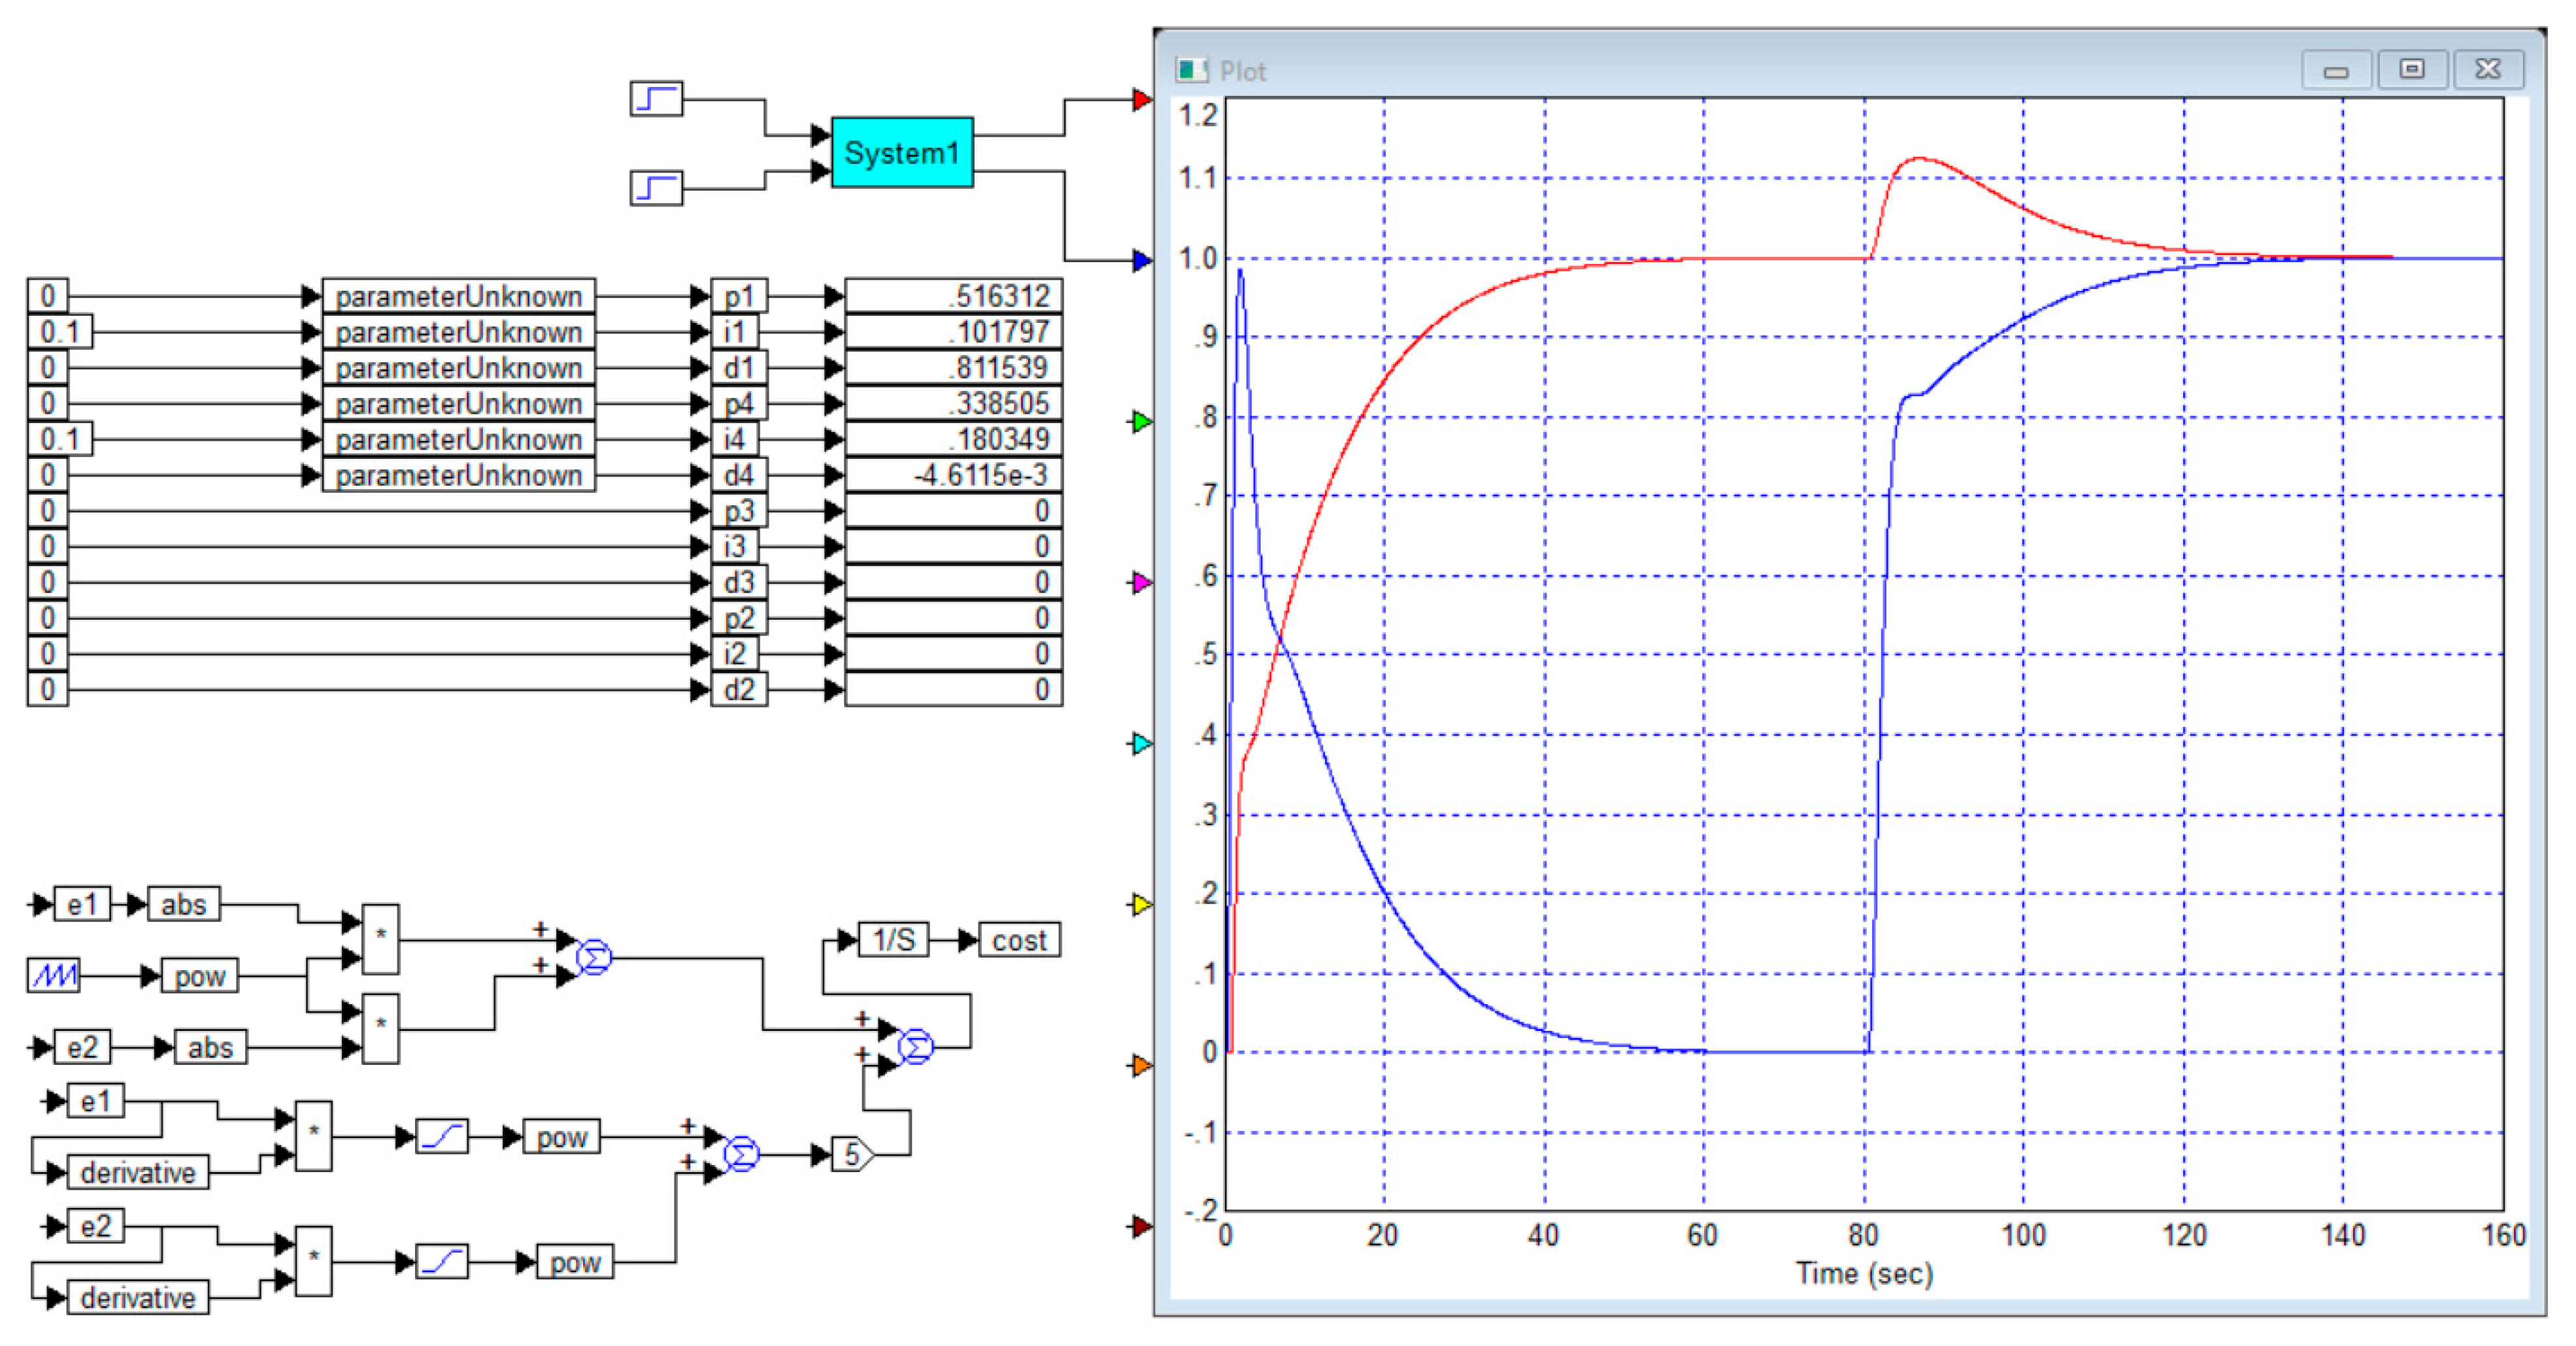Click the Plot window title bar

pos(1700,70)
